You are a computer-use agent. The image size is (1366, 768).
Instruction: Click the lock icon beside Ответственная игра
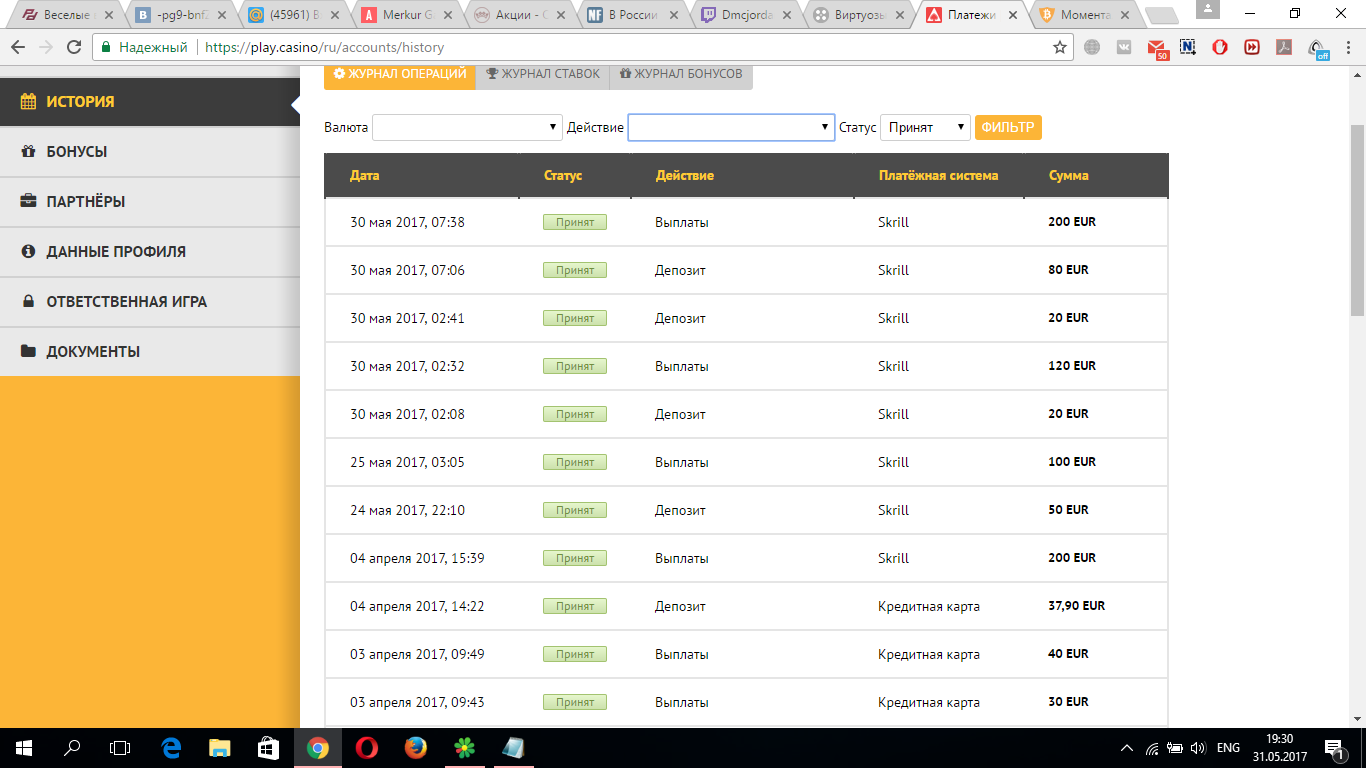tap(28, 301)
